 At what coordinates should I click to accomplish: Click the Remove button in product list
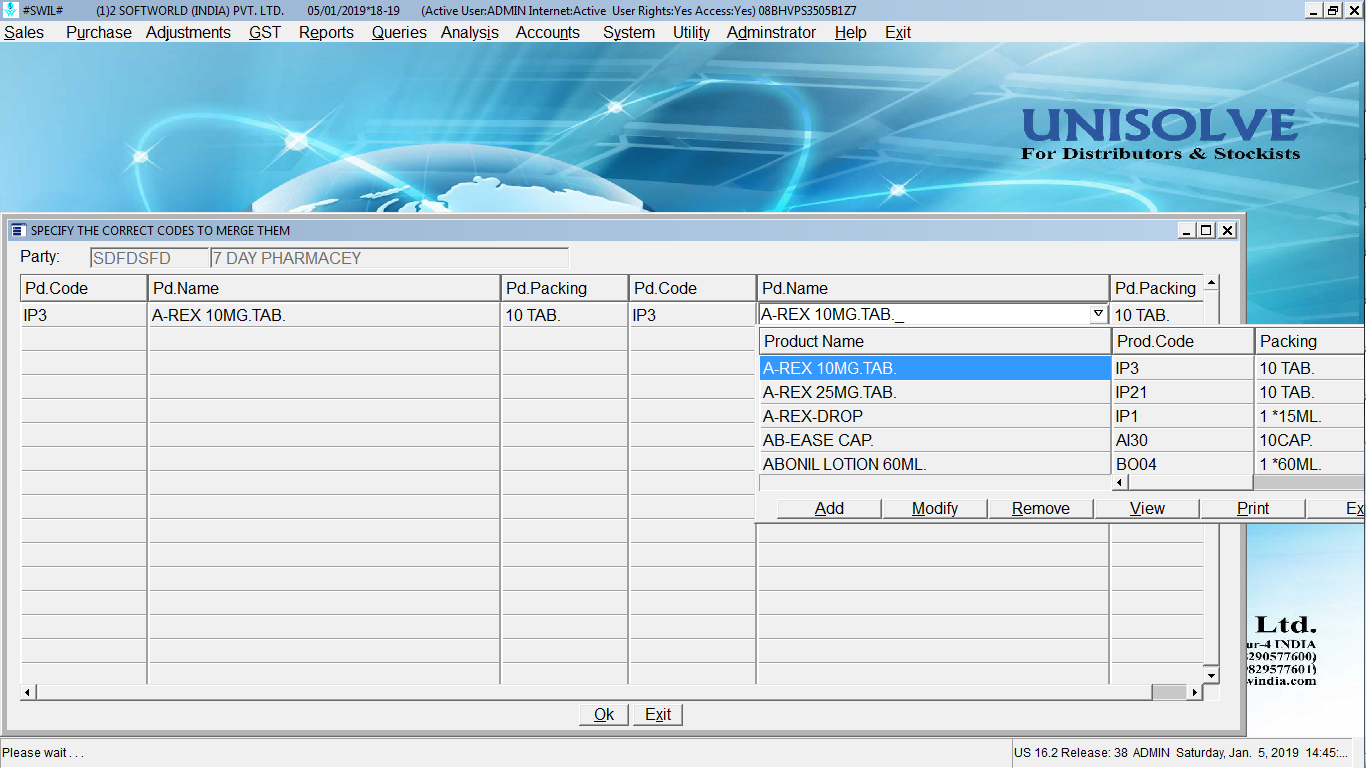(1041, 508)
